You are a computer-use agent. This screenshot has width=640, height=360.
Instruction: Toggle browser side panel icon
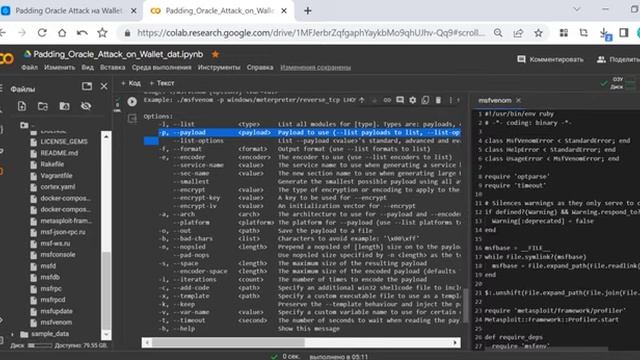pos(624,33)
